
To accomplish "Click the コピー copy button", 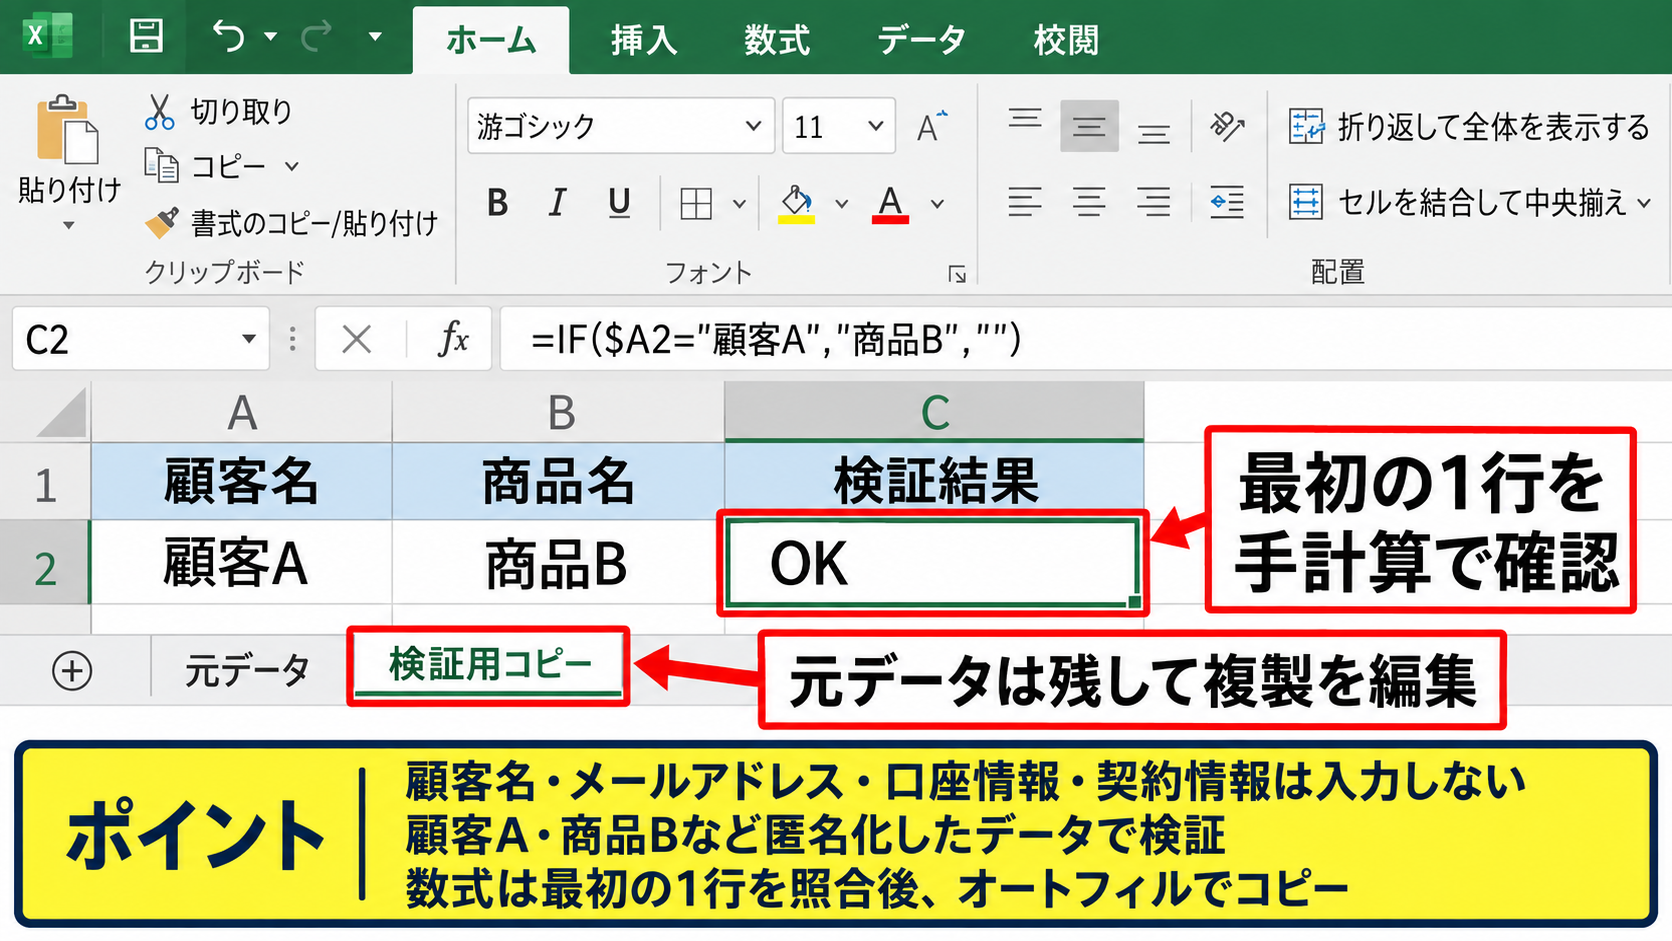I will [205, 166].
